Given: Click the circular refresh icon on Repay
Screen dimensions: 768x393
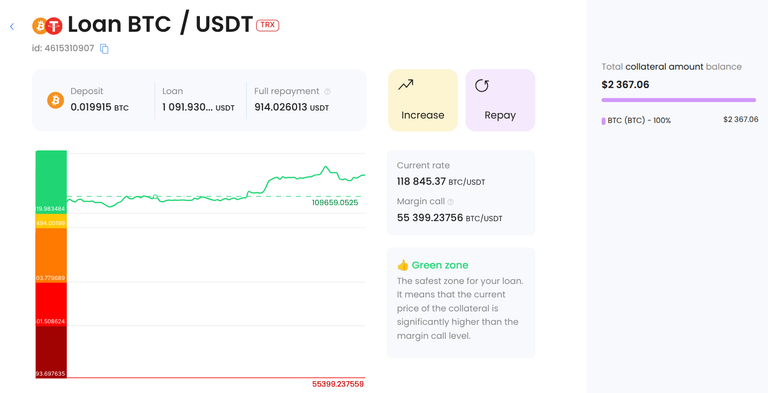Looking at the screenshot, I should [482, 86].
